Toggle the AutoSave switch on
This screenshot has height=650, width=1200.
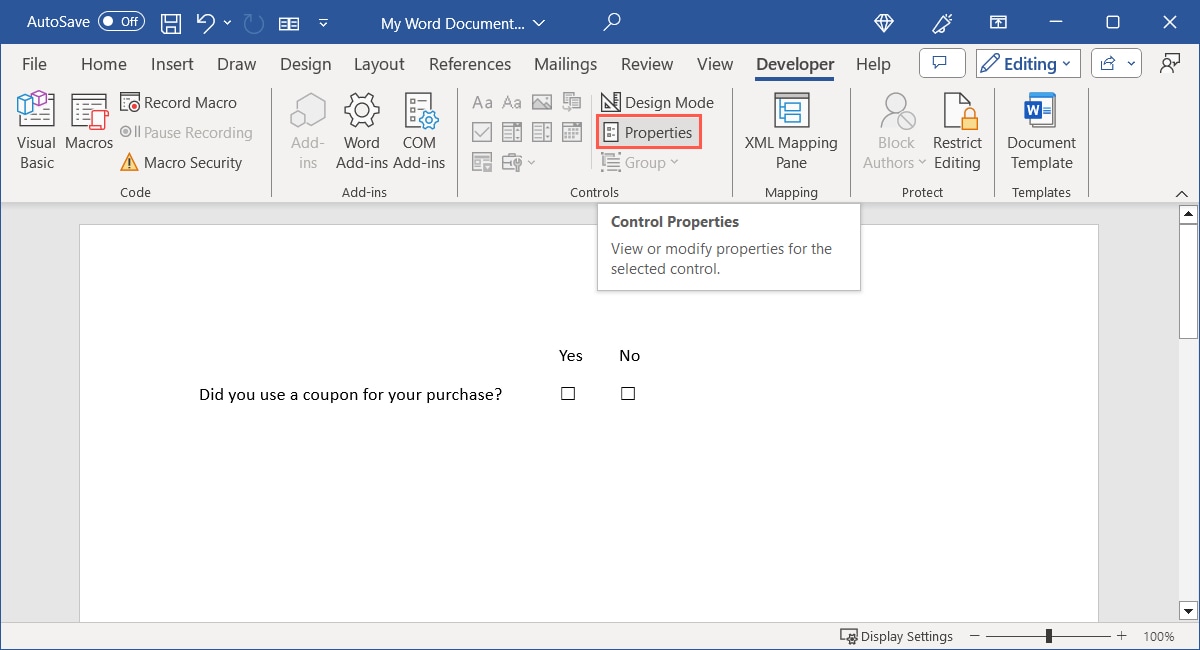pyautogui.click(x=120, y=21)
